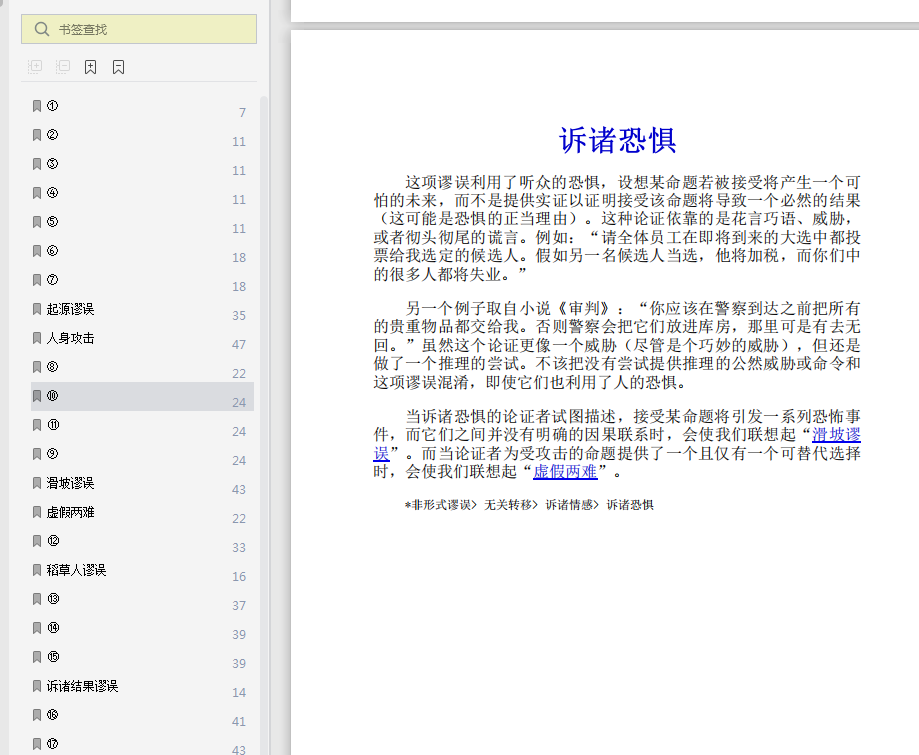This screenshot has height=755, width=919.
Task: Click 诉诸恐惧 at the breadcrumb end
Action: click(x=630, y=505)
